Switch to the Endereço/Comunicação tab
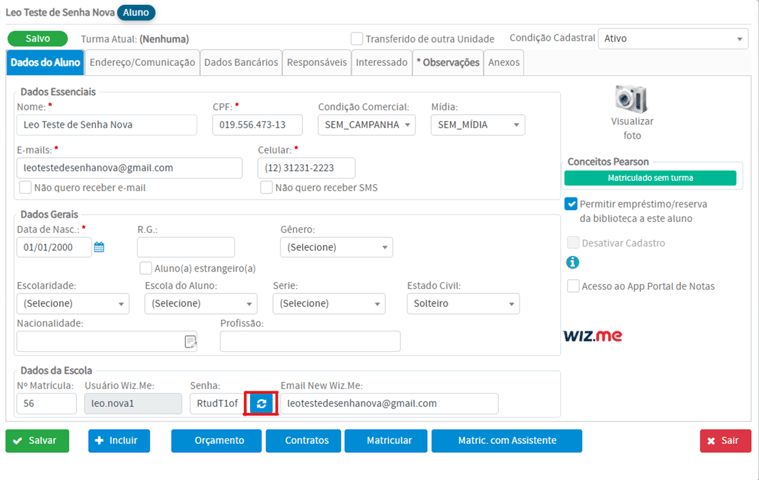759x480 pixels. [x=141, y=62]
